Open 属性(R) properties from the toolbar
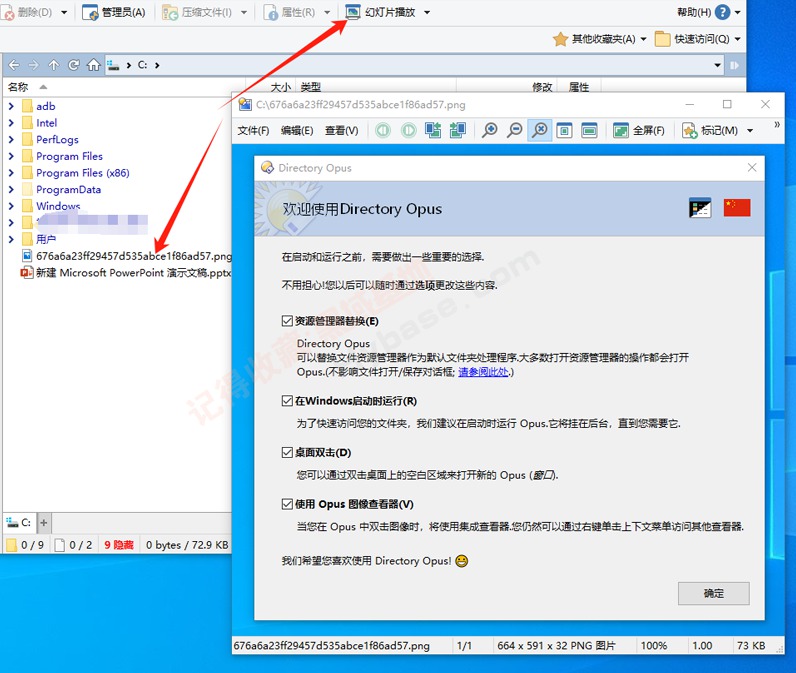This screenshot has height=673, width=796. (x=289, y=12)
